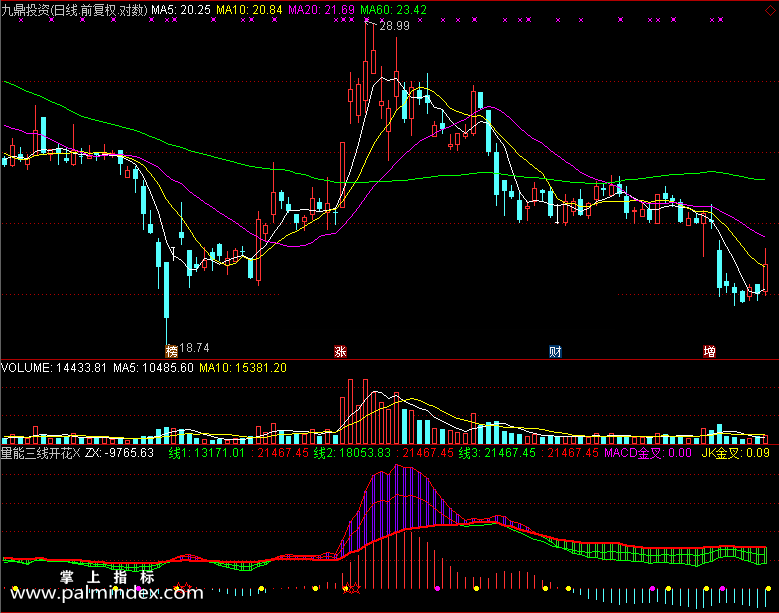The width and height of the screenshot is (779, 613).
Task: Open the 财 financial marker on the price chart
Action: (x=555, y=352)
